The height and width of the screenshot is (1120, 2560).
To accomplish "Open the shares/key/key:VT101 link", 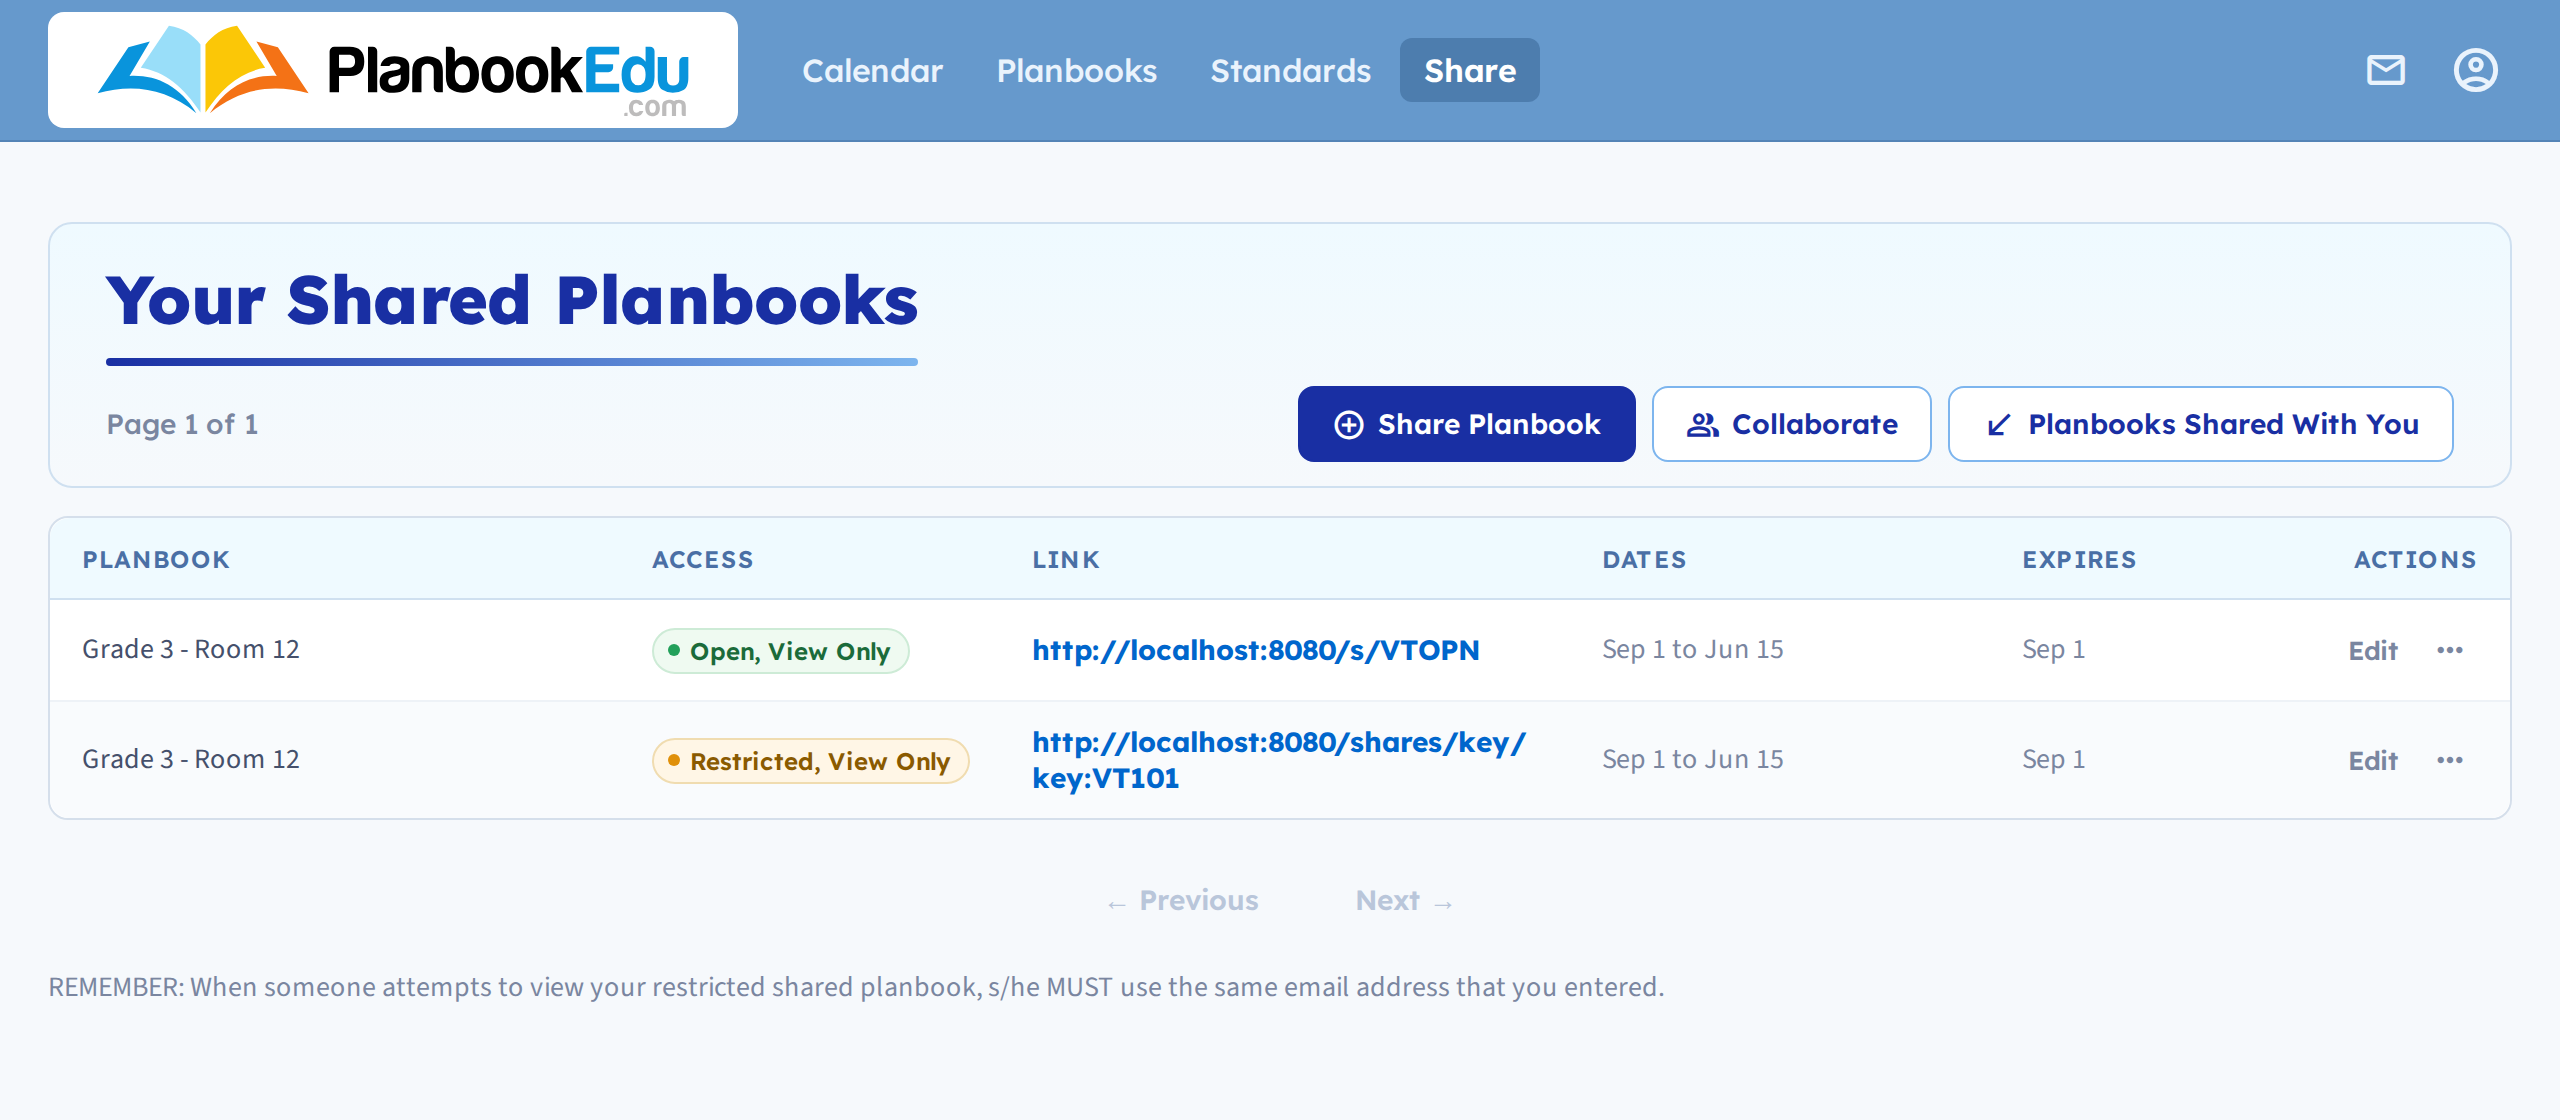I will coord(1279,760).
